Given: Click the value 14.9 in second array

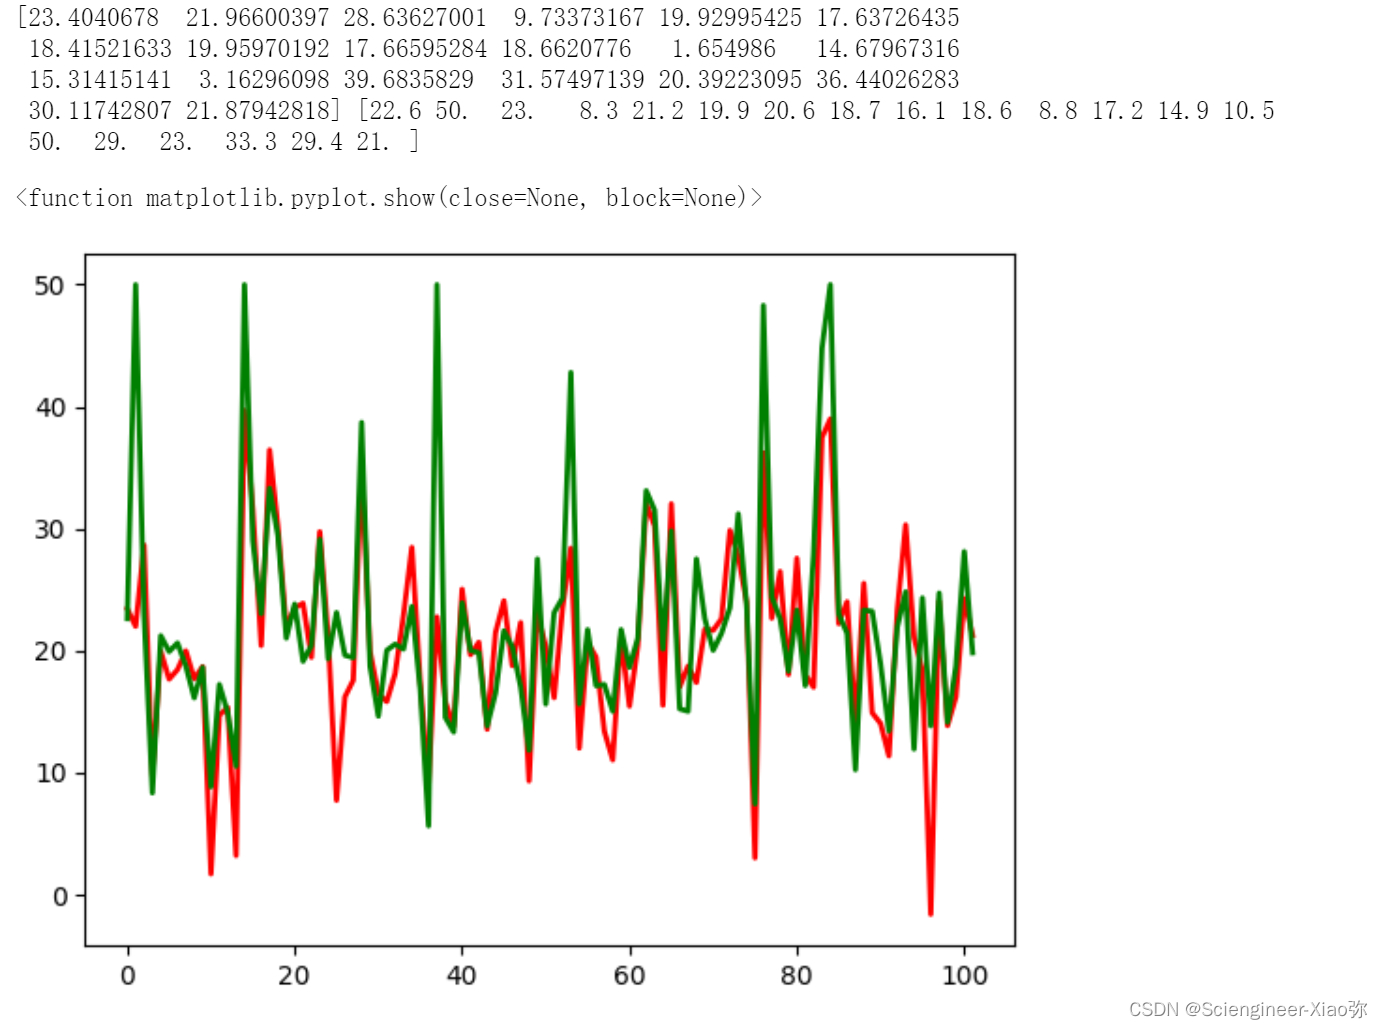Looking at the screenshot, I should [x=1183, y=111].
